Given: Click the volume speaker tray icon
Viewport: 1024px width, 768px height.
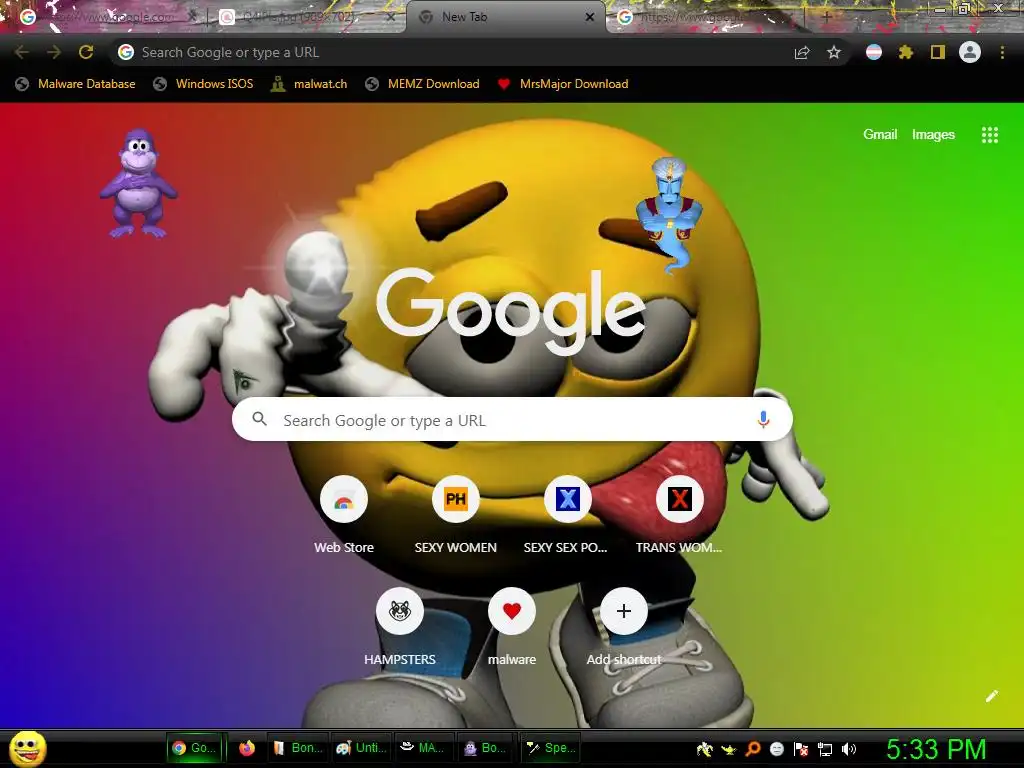Looking at the screenshot, I should (848, 749).
